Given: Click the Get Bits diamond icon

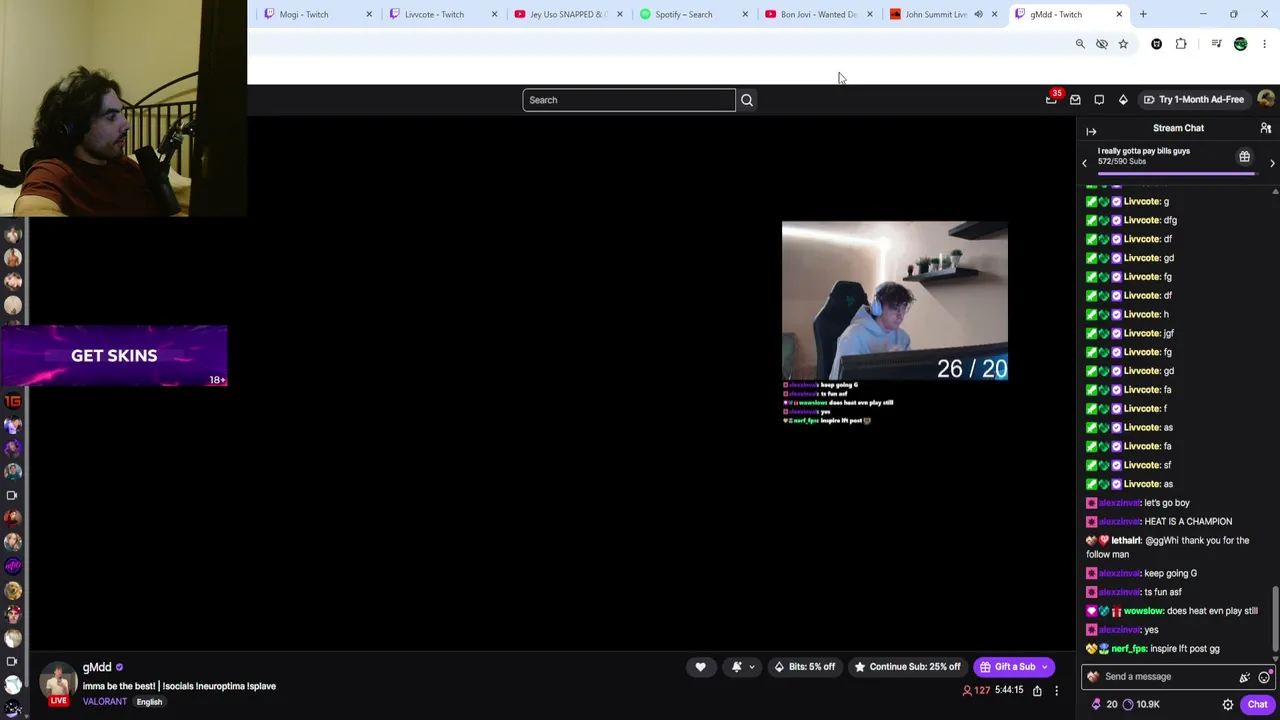Looking at the screenshot, I should [1123, 100].
